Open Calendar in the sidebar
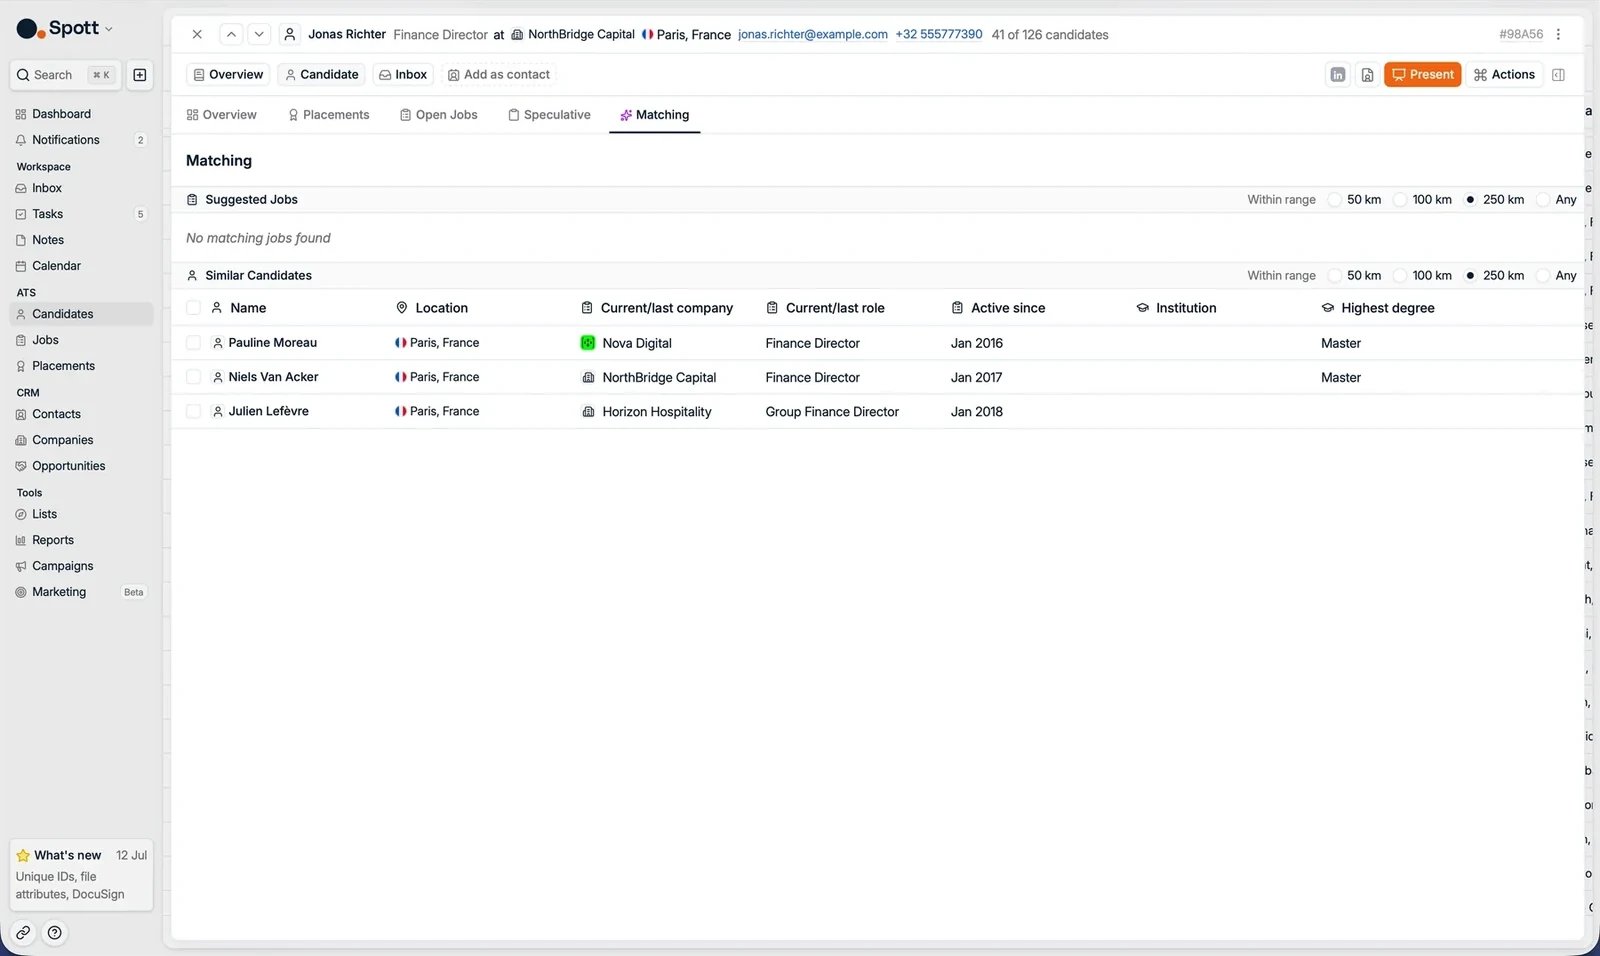Viewport: 1600px width, 956px height. pyautogui.click(x=81, y=266)
